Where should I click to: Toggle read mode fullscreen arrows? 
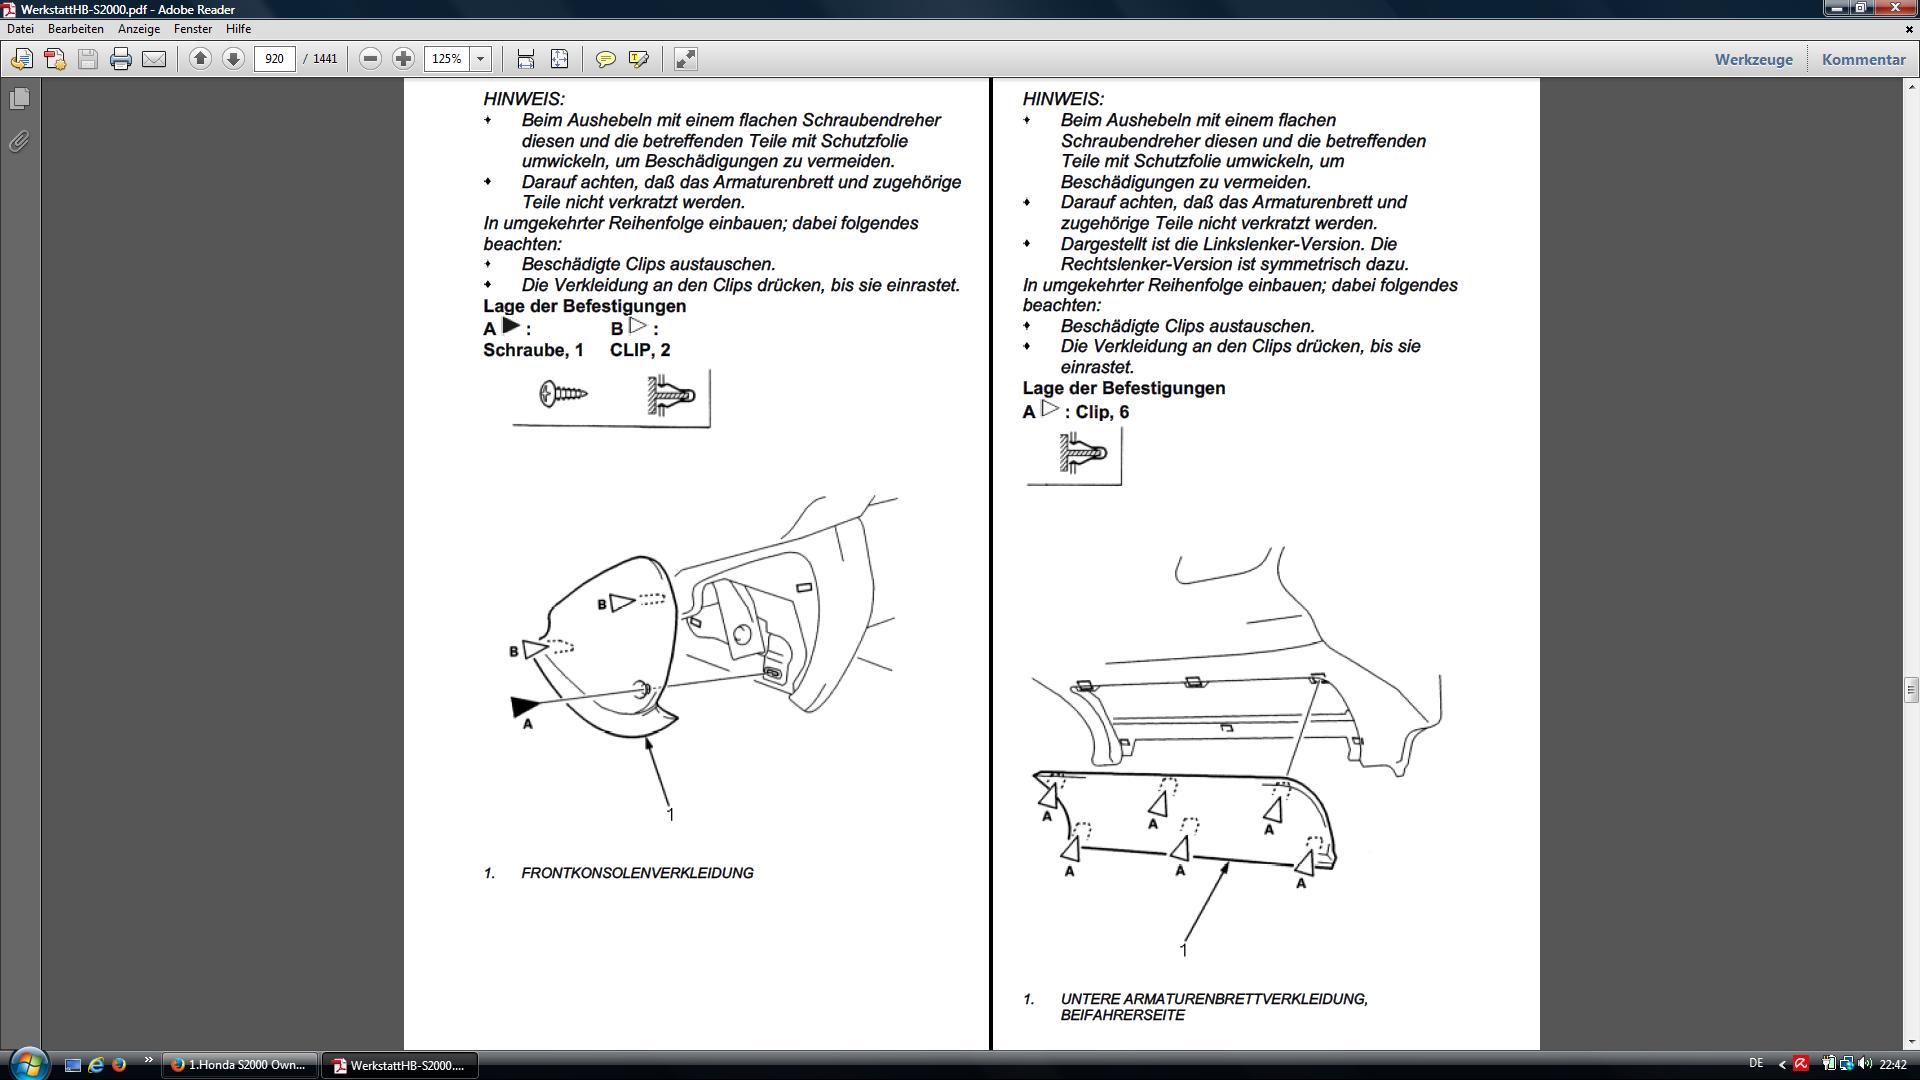point(685,59)
